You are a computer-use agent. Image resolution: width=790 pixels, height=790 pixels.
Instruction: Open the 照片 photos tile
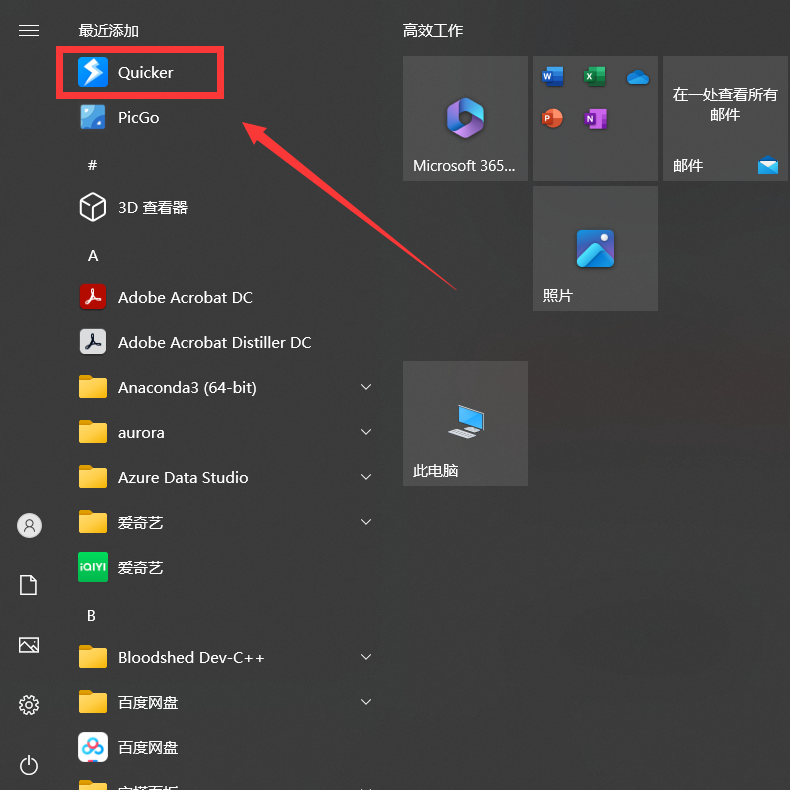point(595,248)
